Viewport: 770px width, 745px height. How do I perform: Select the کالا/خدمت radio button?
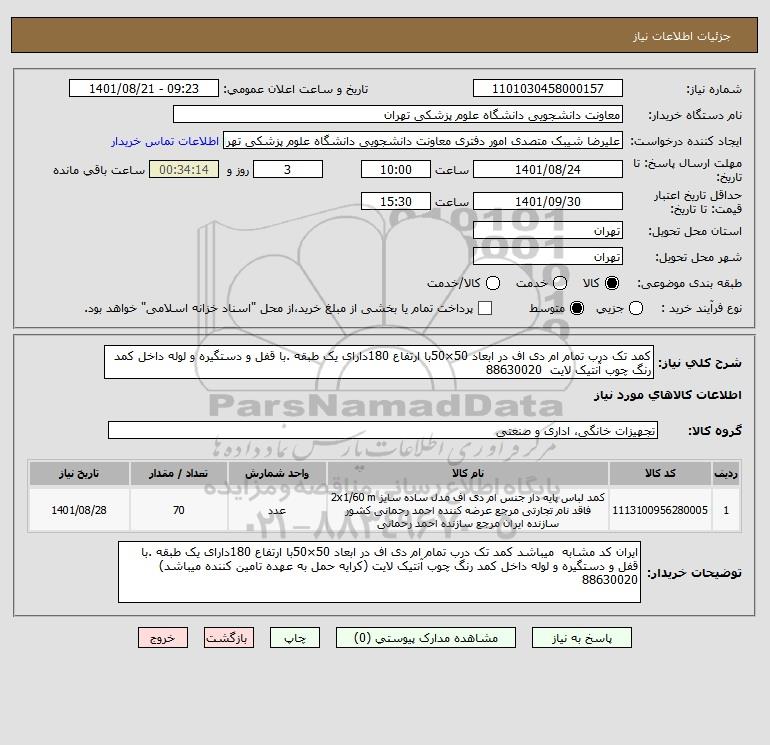pyautogui.click(x=493, y=283)
